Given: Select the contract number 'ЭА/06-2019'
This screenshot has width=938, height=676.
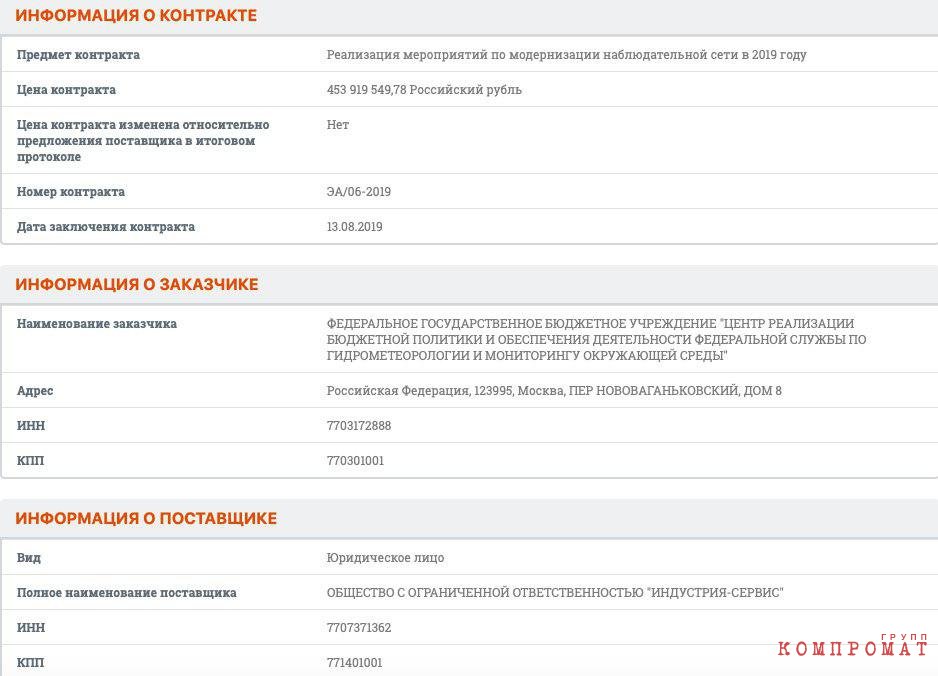Looking at the screenshot, I should click(359, 191).
